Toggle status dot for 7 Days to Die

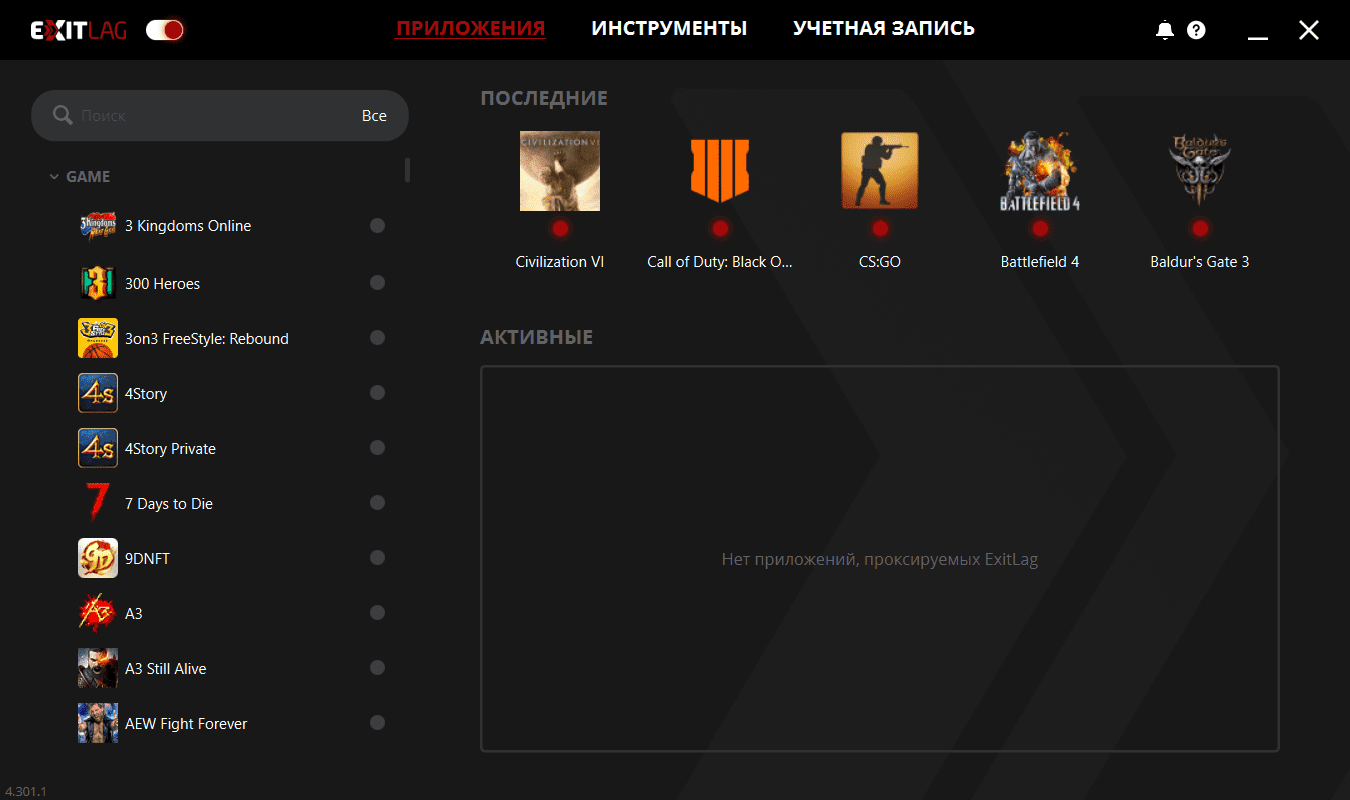coord(377,503)
